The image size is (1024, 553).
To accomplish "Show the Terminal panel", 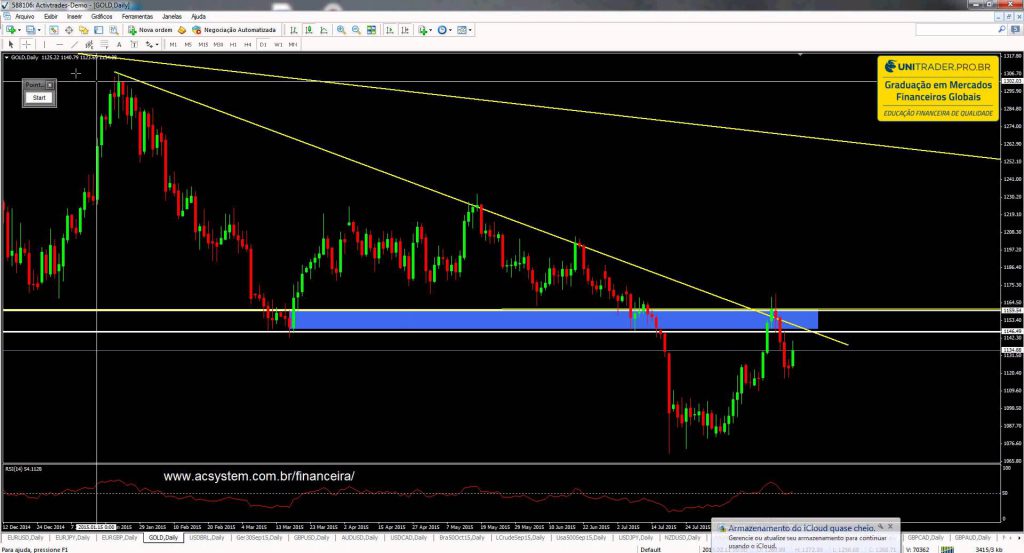I will pos(99,30).
